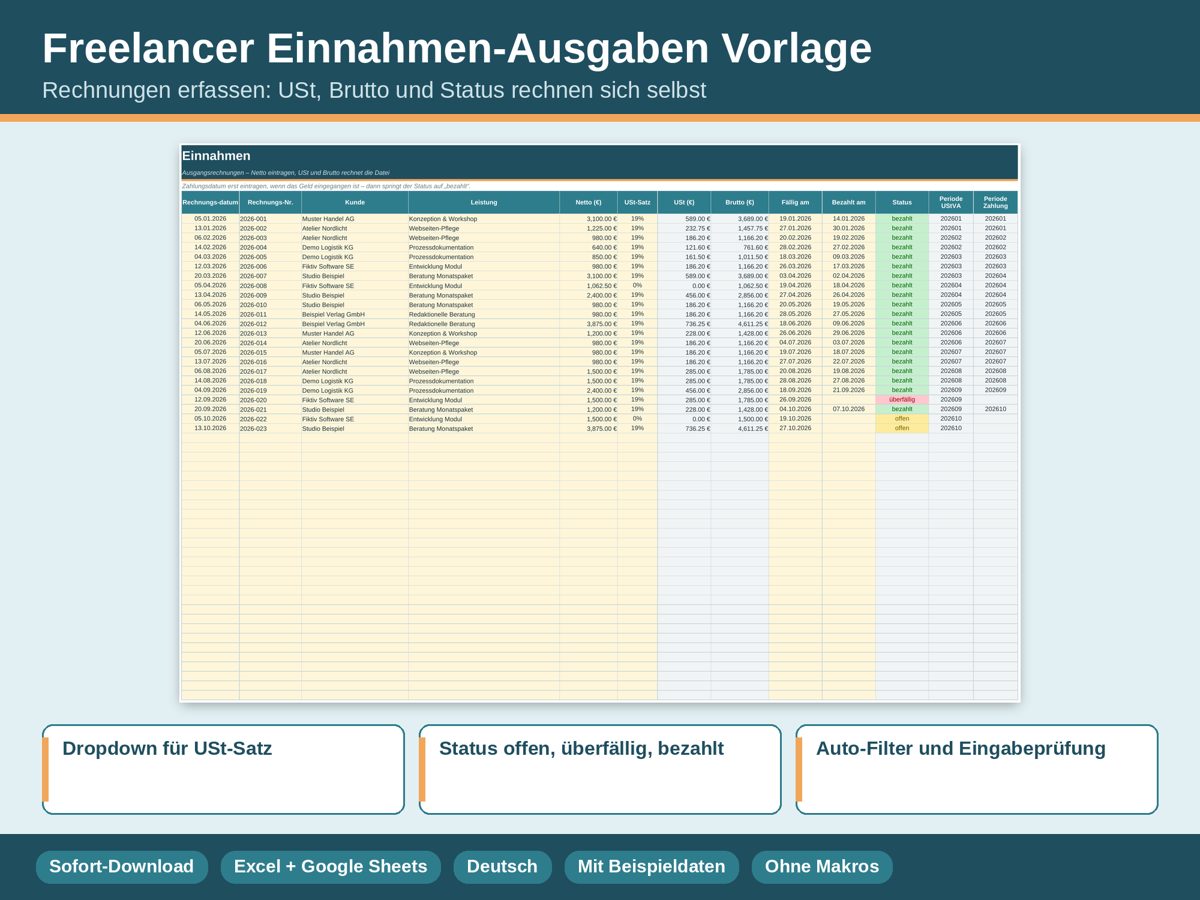Click the Periode UStVA column header
Viewport: 1200px width, 900px height.
pos(951,202)
